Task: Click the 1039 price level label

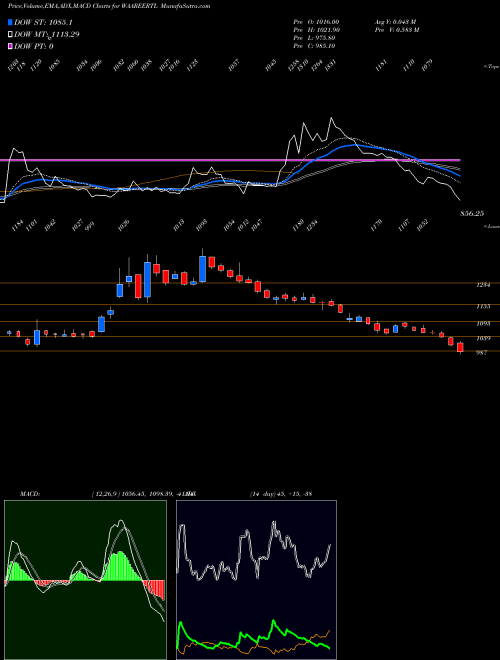Action: point(483,338)
